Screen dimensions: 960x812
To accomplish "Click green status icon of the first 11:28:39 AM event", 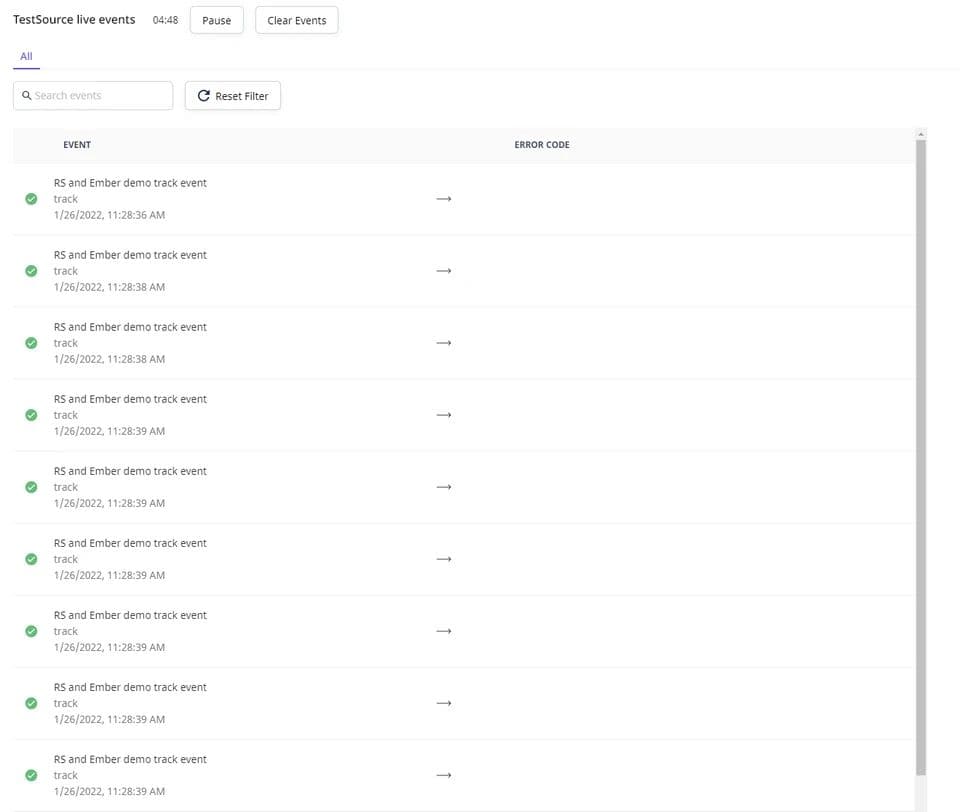I will (31, 415).
